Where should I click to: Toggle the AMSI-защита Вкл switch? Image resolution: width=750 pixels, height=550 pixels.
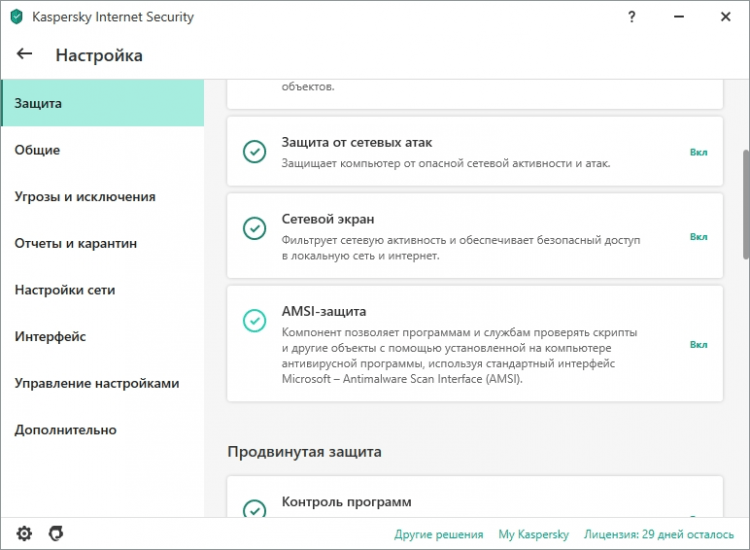pyautogui.click(x=698, y=344)
